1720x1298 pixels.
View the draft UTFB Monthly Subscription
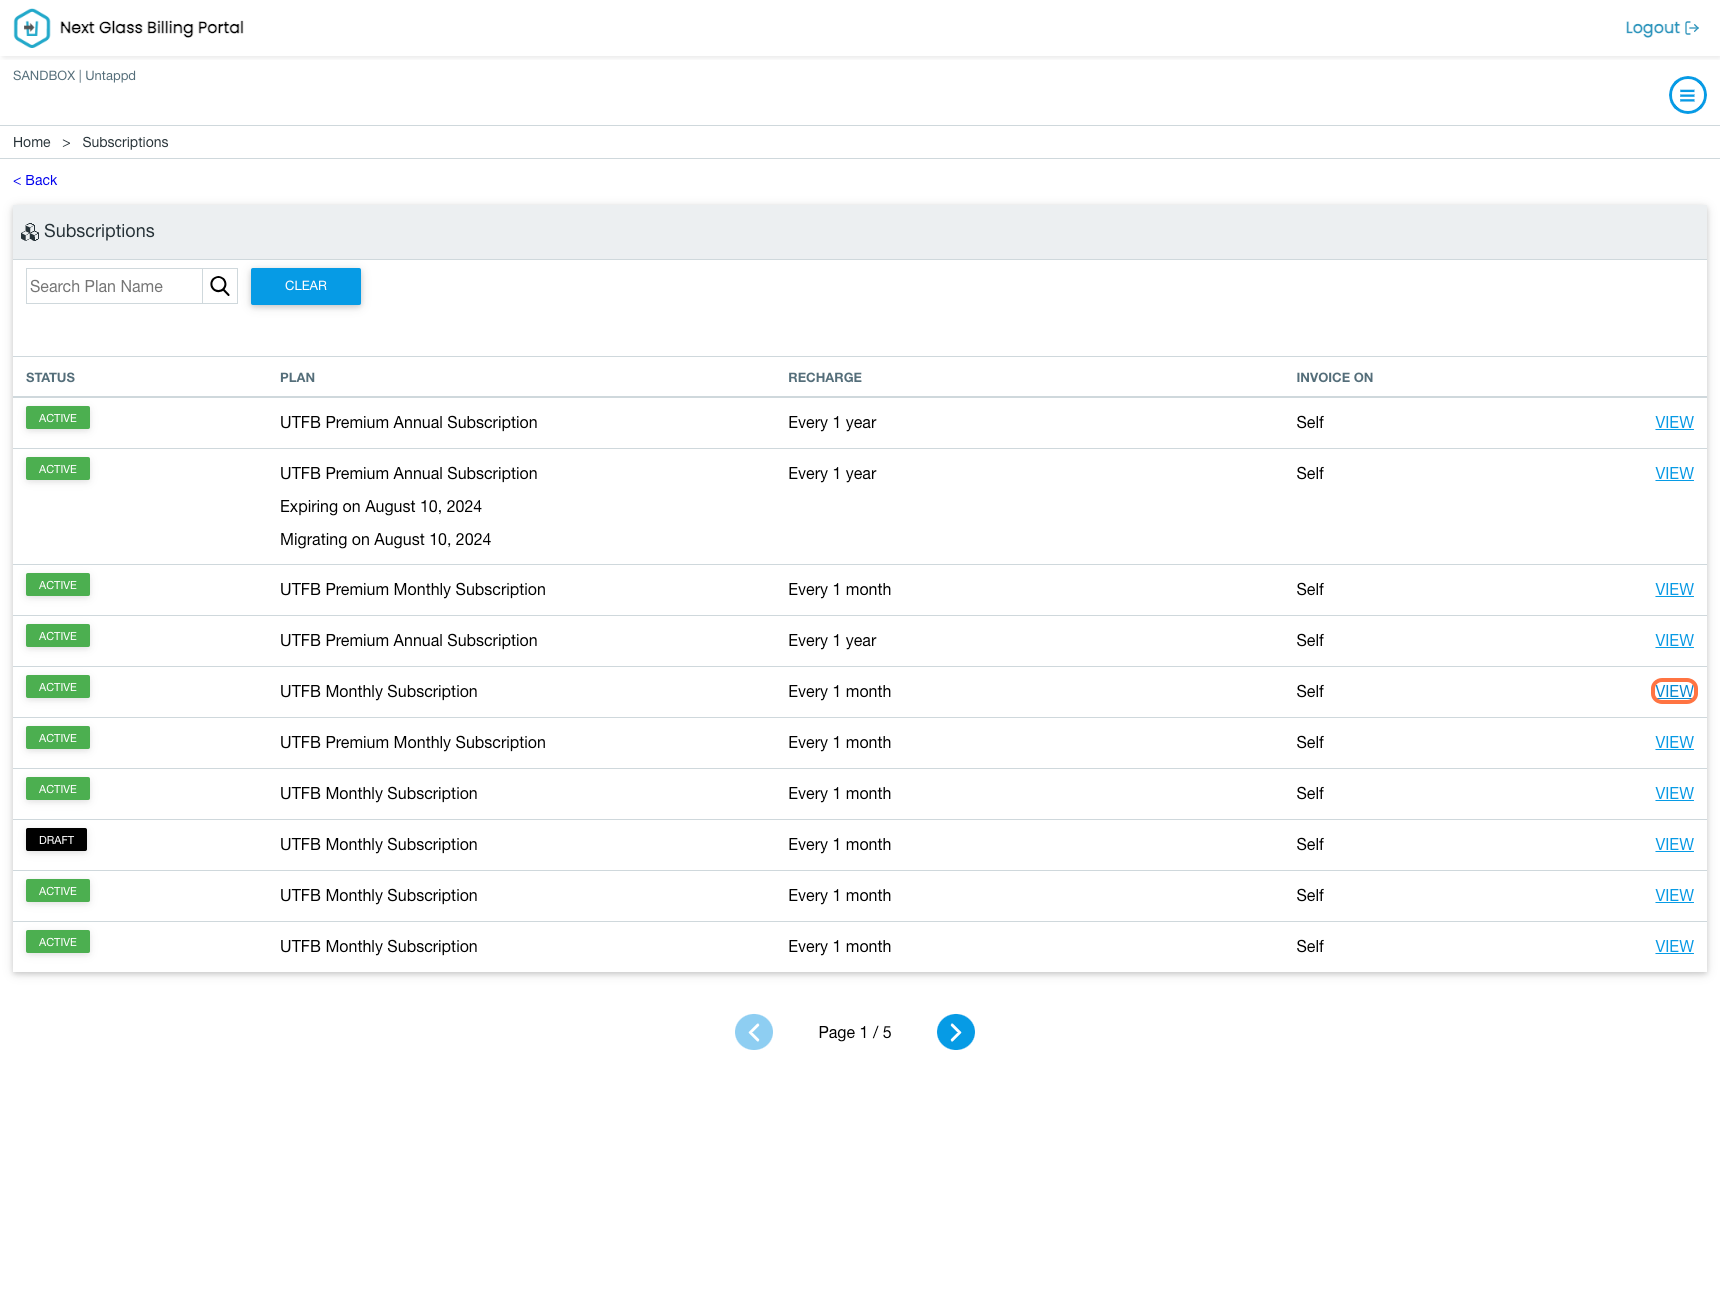(x=1674, y=844)
